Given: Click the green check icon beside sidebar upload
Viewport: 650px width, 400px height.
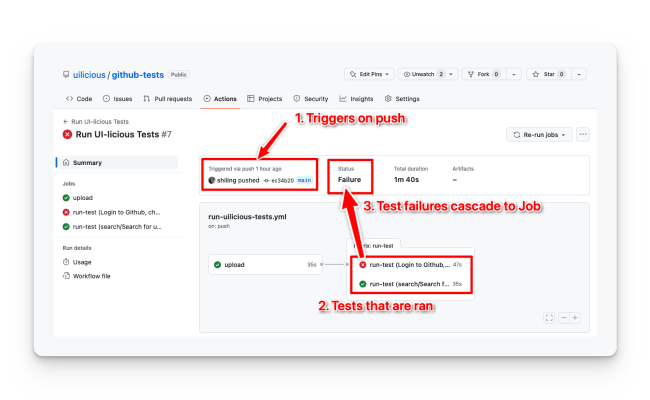Looking at the screenshot, I should [66, 198].
